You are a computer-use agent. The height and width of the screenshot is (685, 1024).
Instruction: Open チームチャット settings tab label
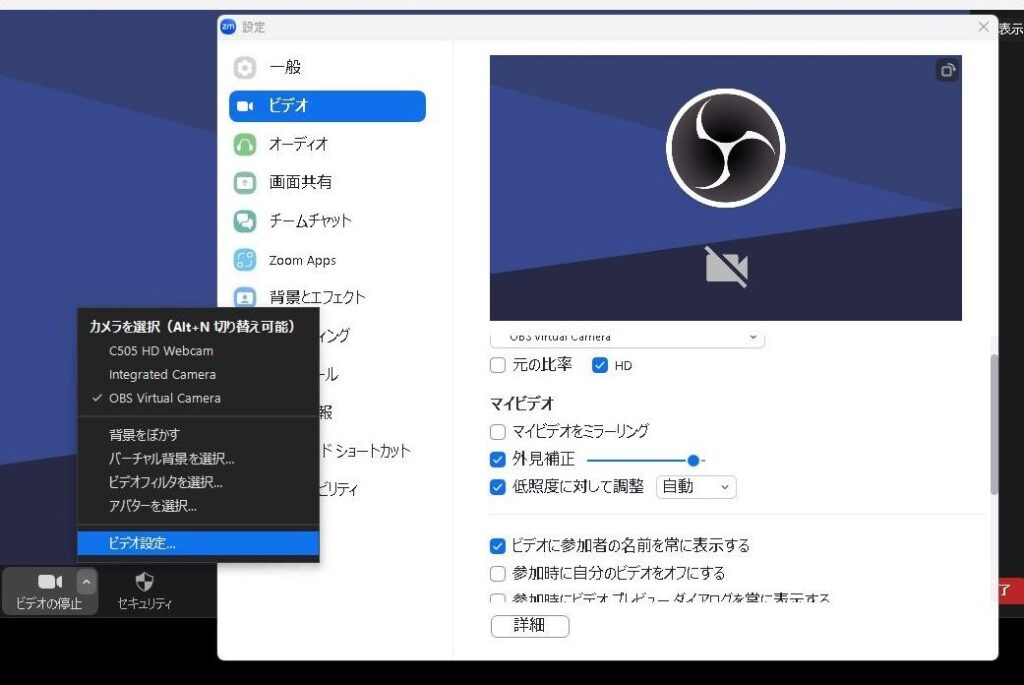point(310,221)
